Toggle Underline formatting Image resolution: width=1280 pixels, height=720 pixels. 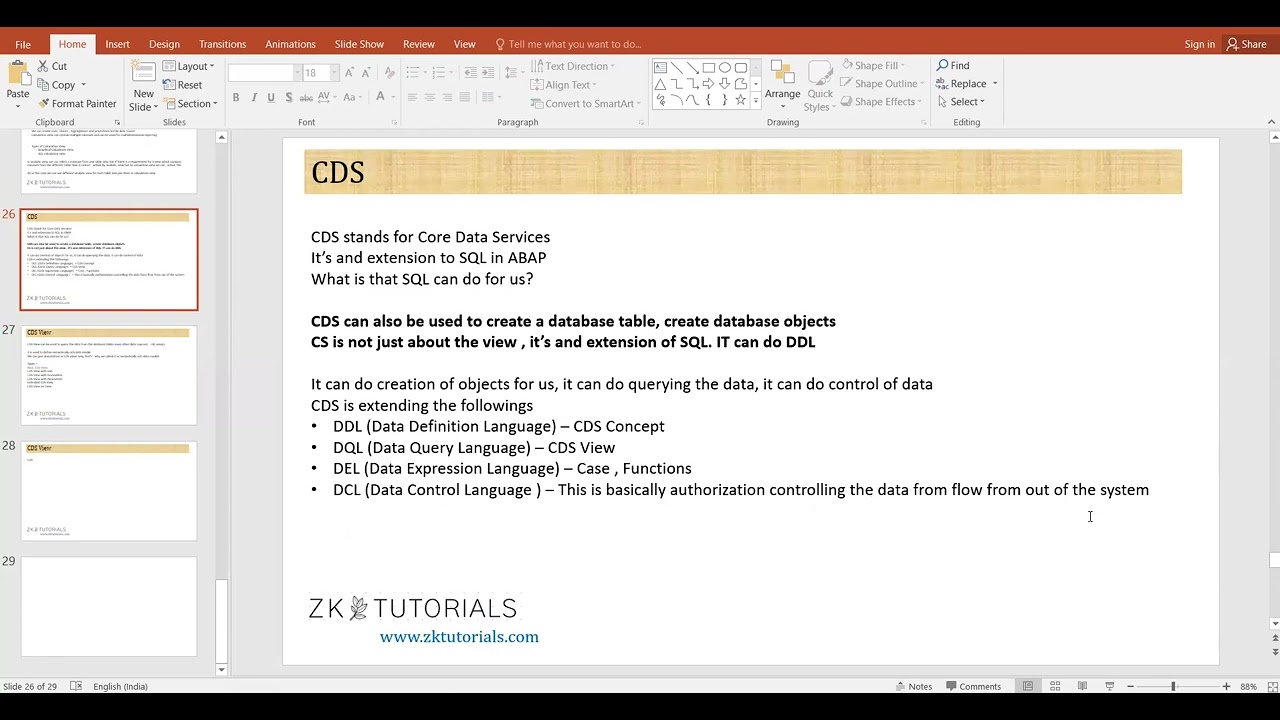[271, 98]
